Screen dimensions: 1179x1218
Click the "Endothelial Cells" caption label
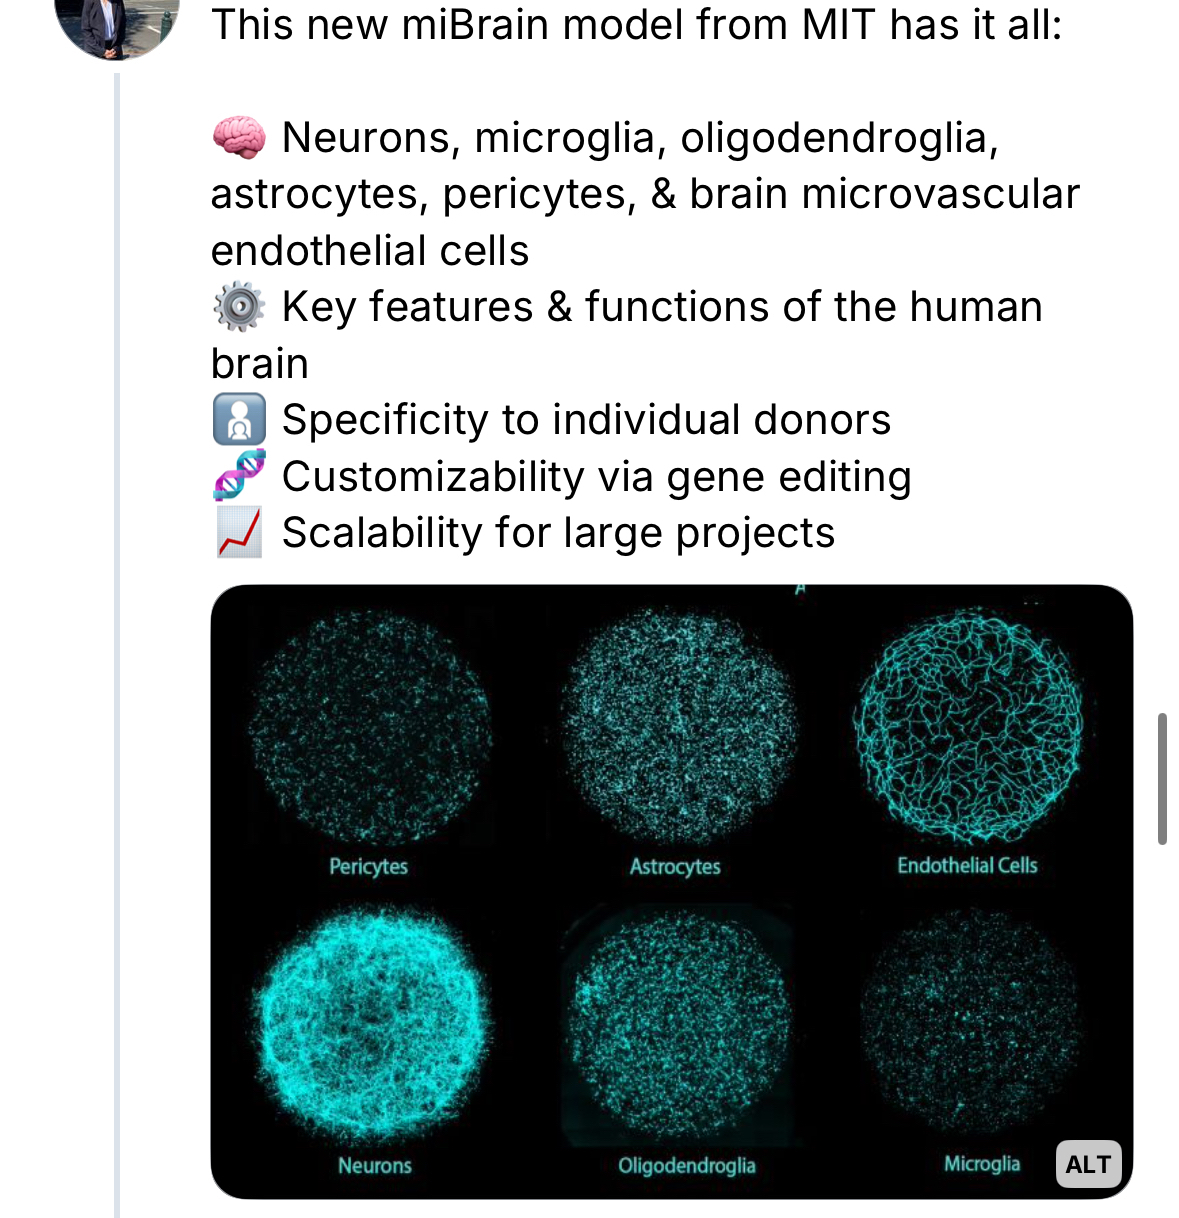[967, 865]
